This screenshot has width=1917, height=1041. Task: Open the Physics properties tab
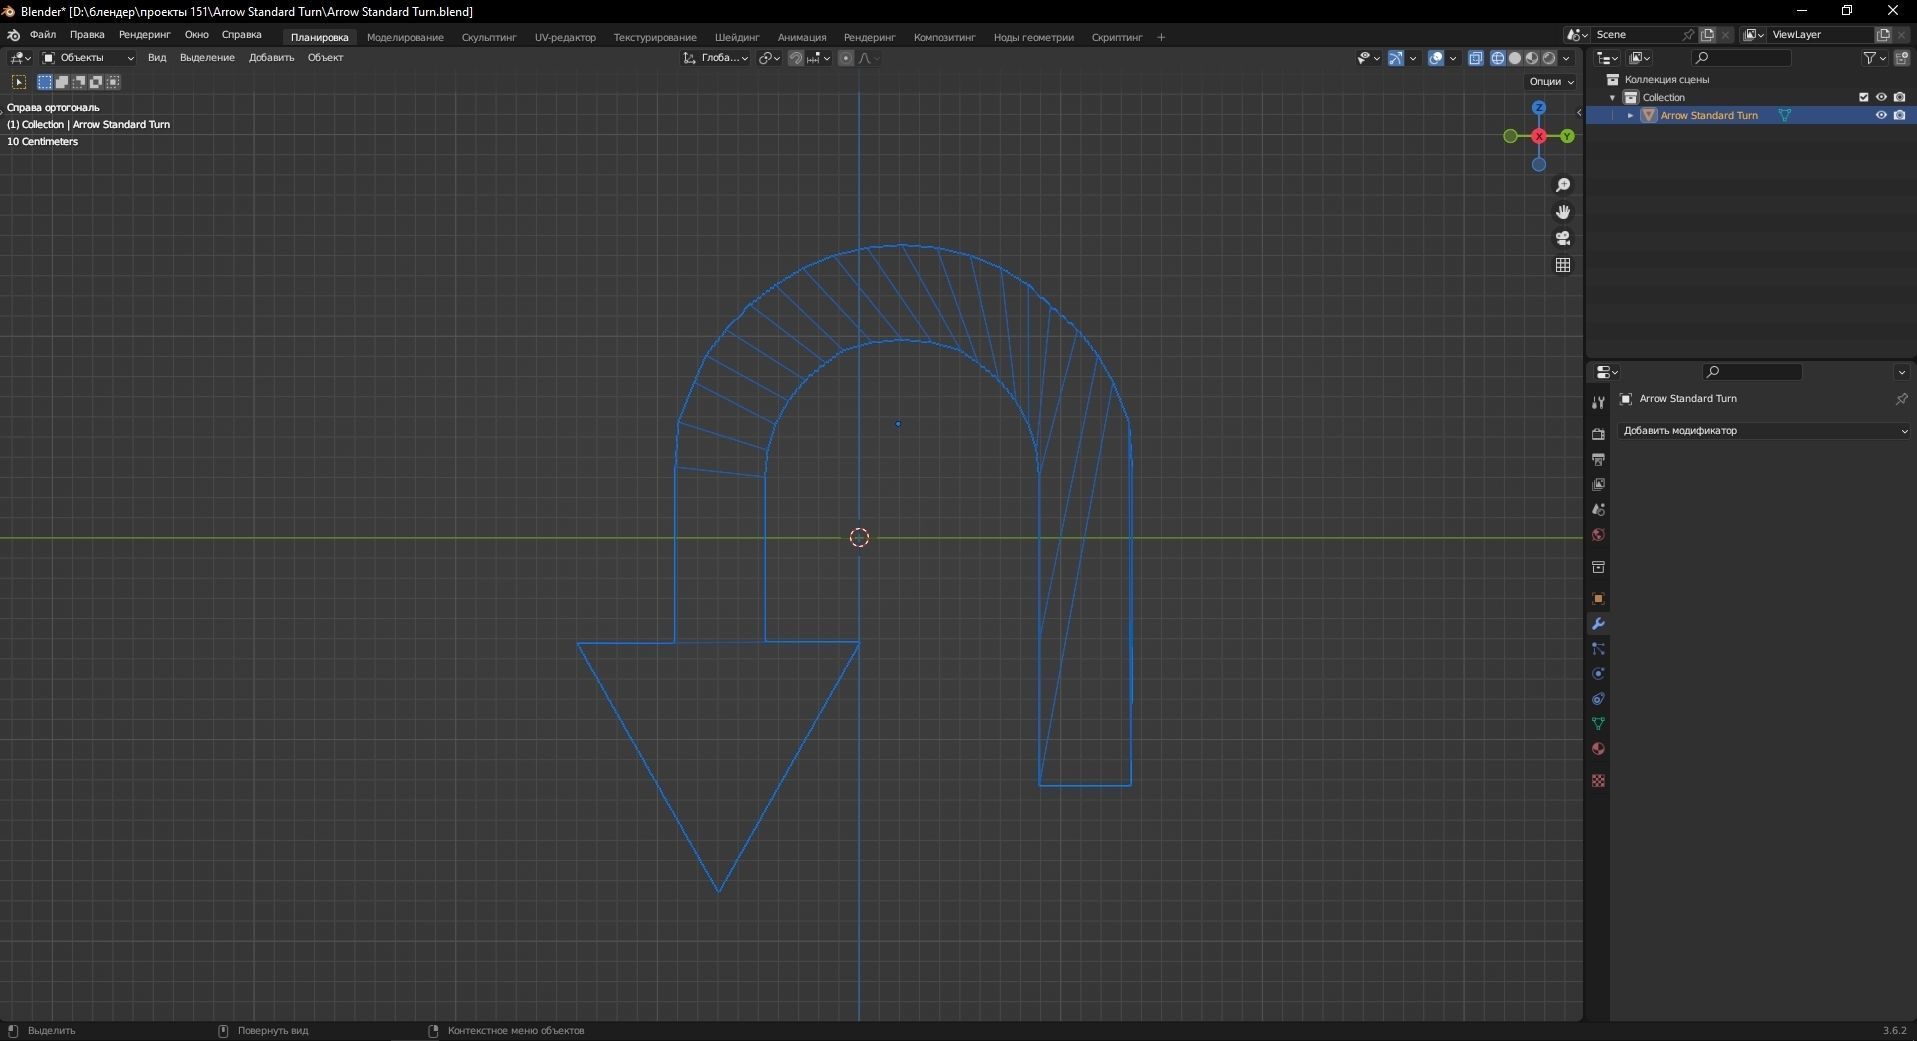click(x=1598, y=674)
